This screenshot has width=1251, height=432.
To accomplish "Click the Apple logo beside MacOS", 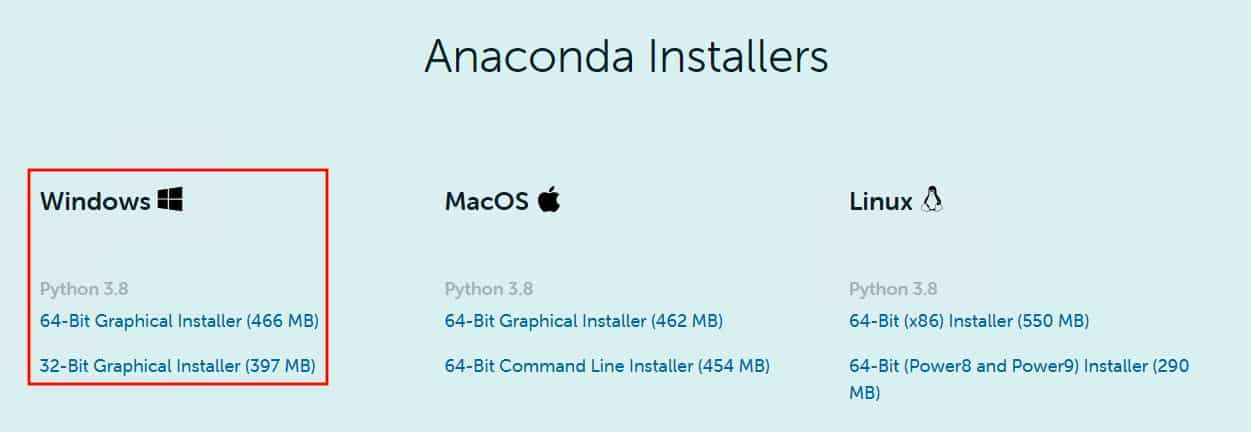I will [x=548, y=199].
